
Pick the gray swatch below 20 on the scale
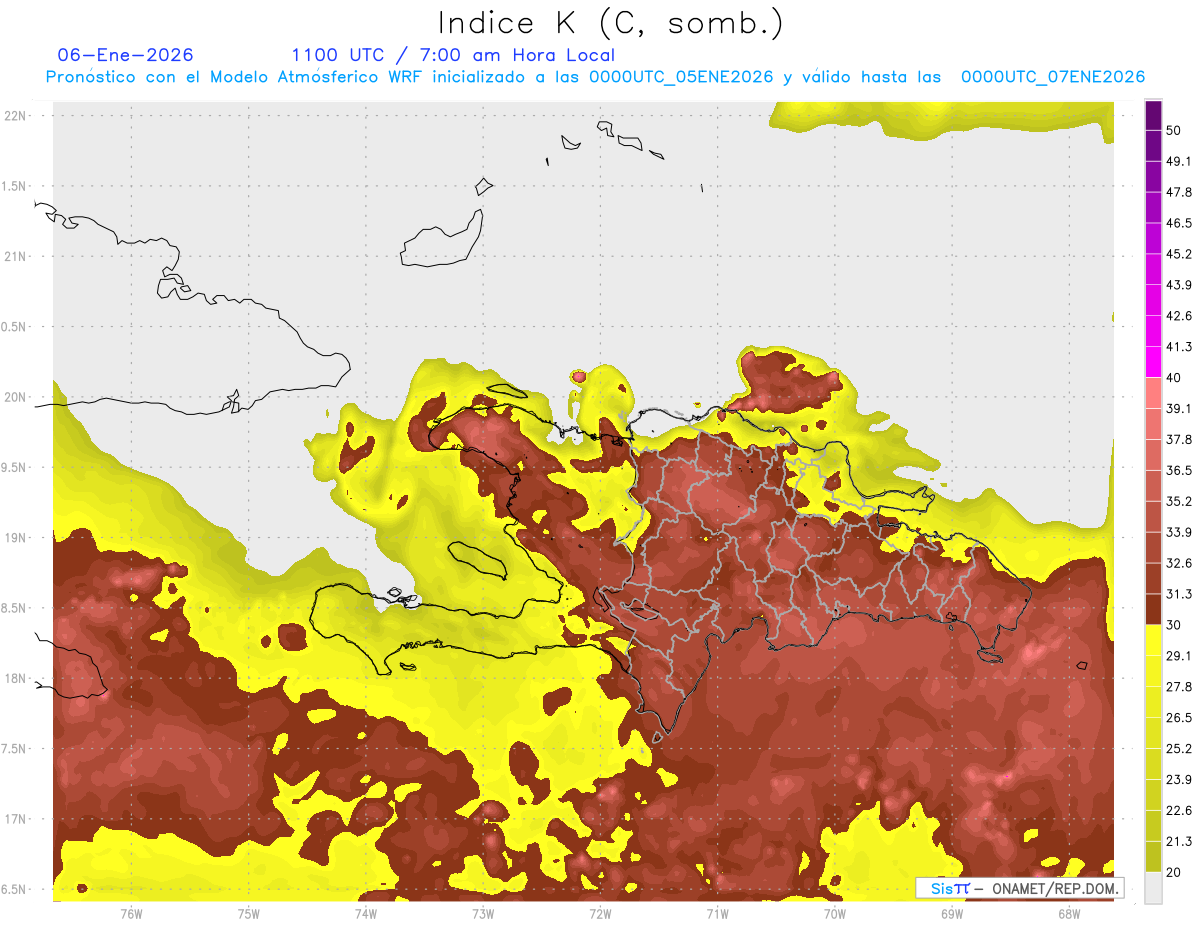click(x=1153, y=888)
